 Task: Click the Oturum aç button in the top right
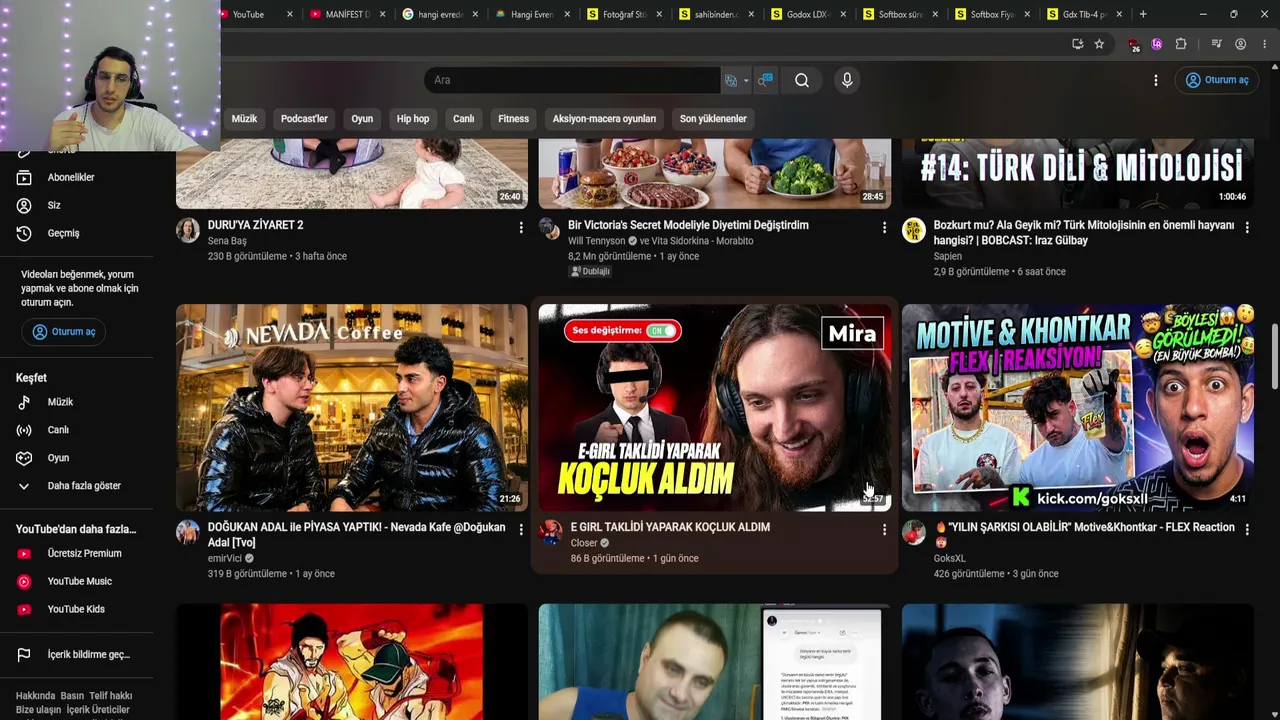coord(1217,80)
